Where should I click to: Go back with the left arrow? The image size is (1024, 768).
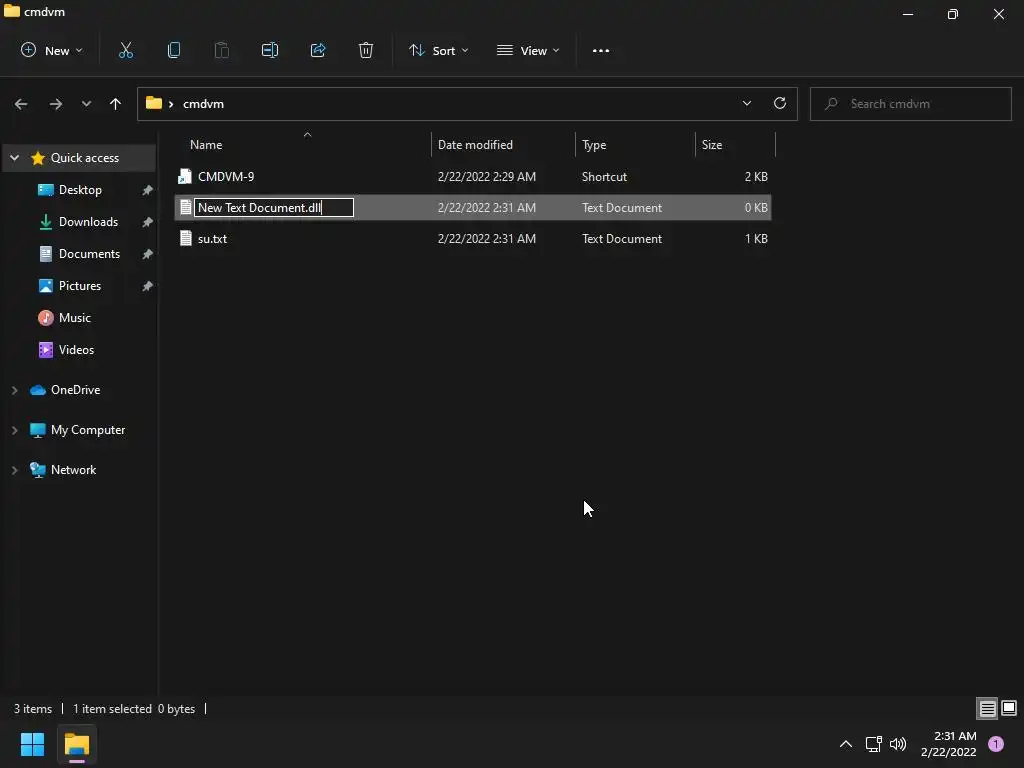(x=21, y=104)
